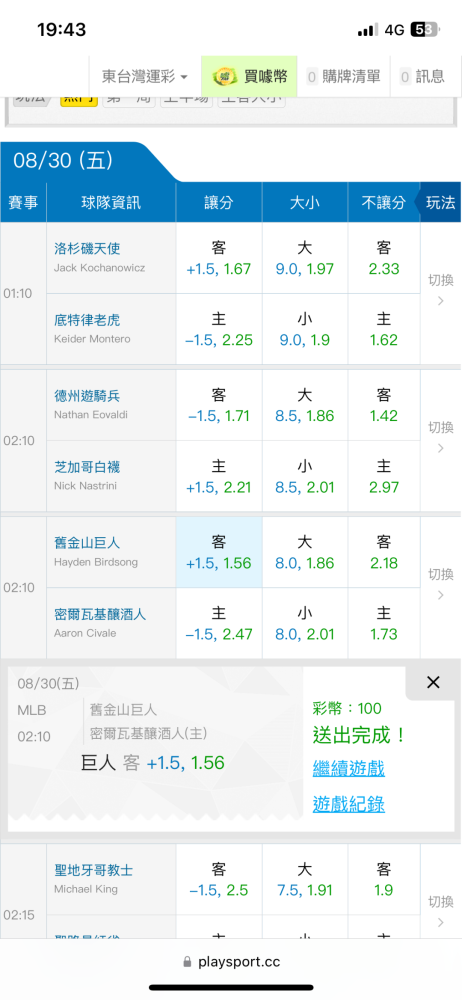Close the bet confirmation slip
The image size is (462, 1000).
click(433, 682)
